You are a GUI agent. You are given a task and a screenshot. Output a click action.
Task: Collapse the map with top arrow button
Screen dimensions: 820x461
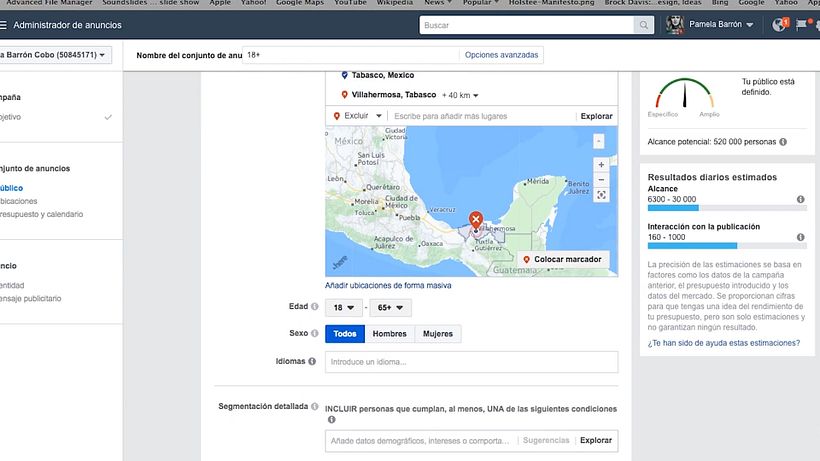coord(599,141)
